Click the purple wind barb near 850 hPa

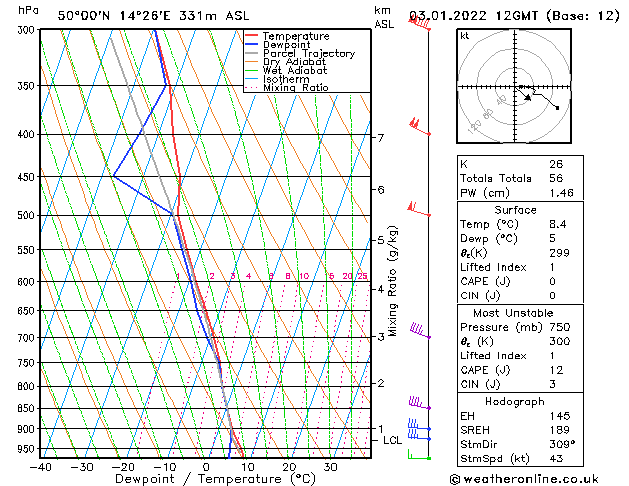[x=418, y=403]
